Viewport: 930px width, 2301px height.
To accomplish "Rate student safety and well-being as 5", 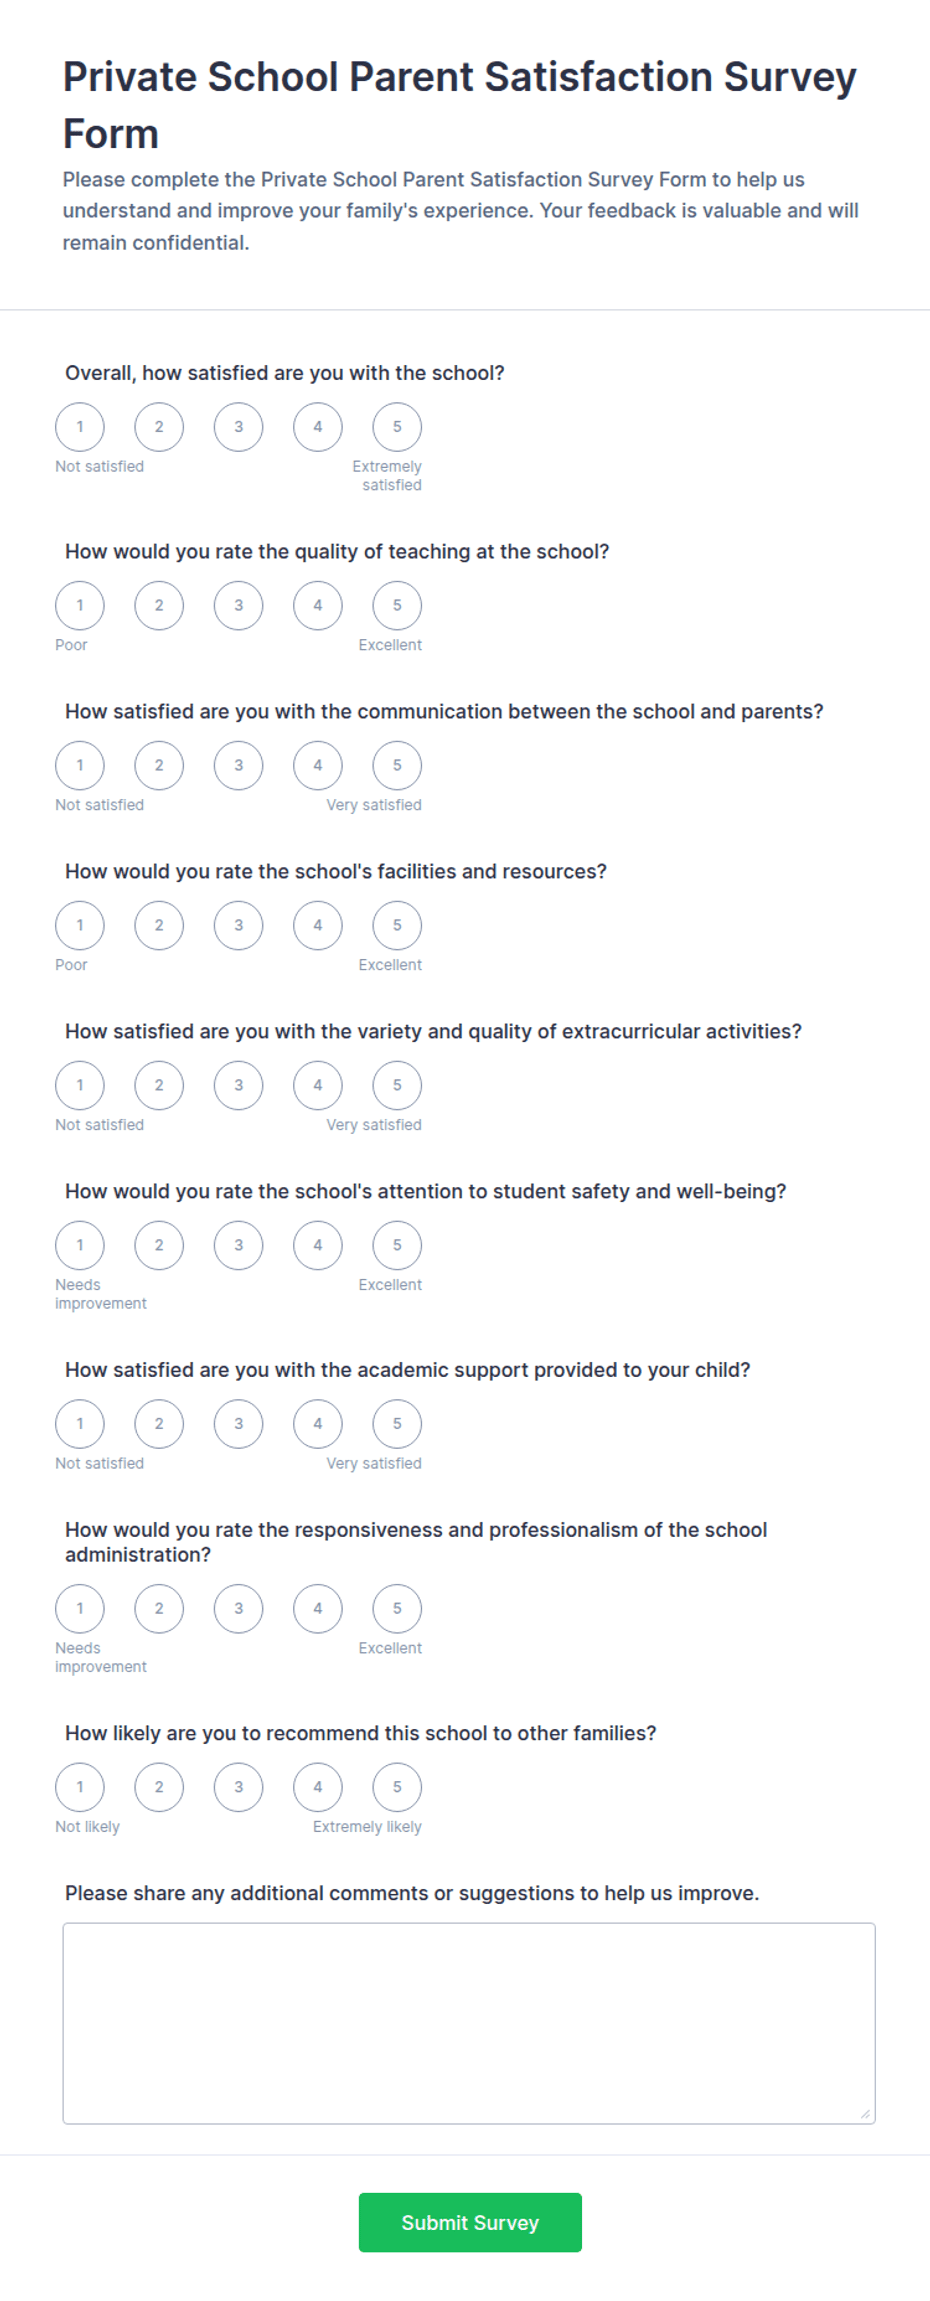I will point(397,1246).
